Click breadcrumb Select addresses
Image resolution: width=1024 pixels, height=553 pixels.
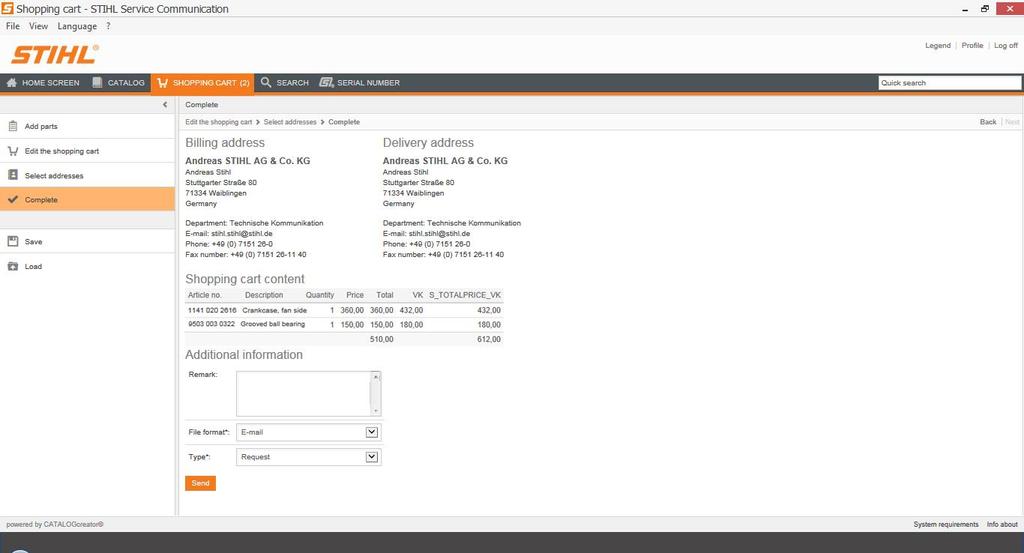(x=290, y=122)
